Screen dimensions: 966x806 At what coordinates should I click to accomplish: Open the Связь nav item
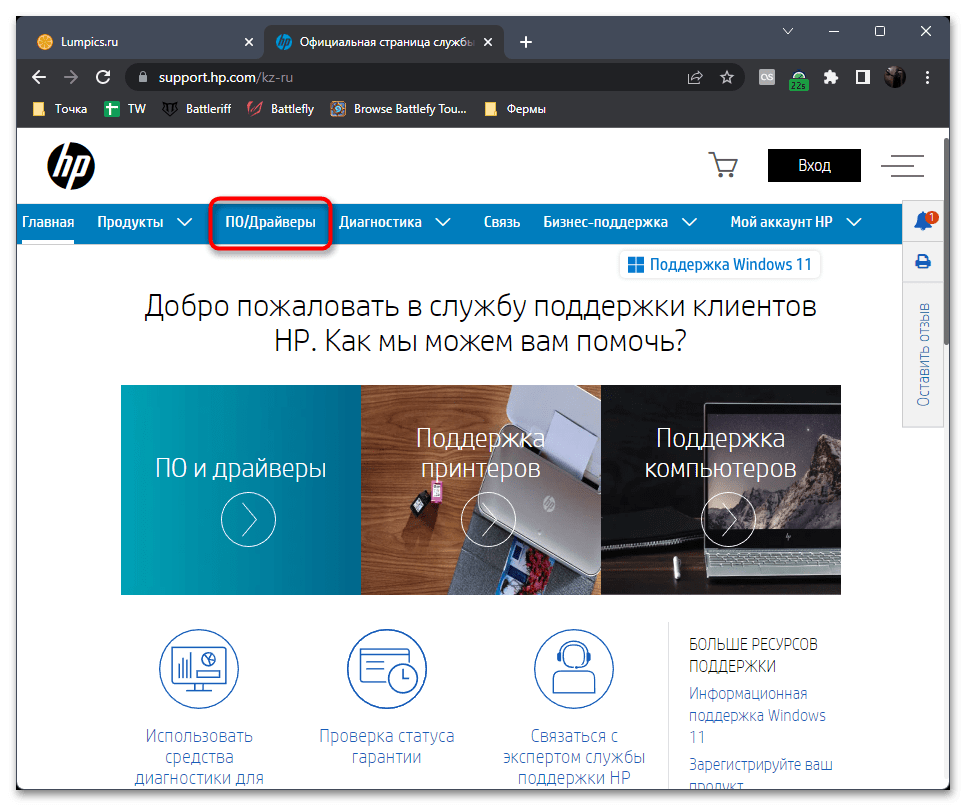point(501,222)
